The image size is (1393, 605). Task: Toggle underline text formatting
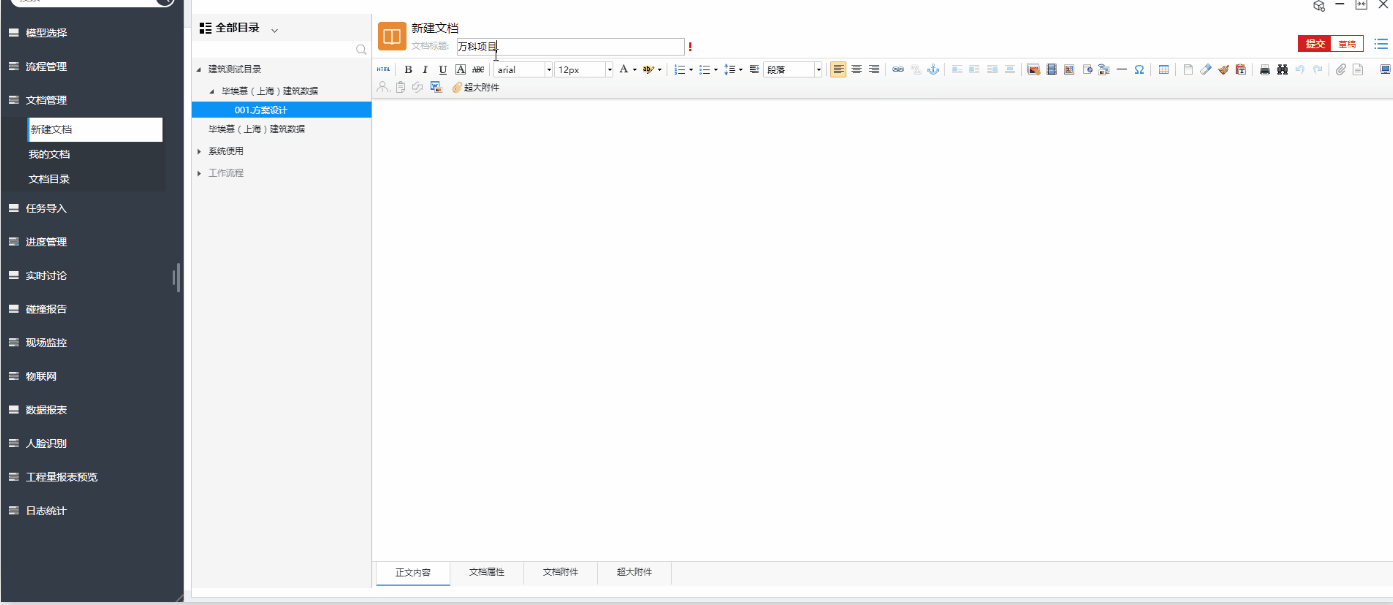442,70
